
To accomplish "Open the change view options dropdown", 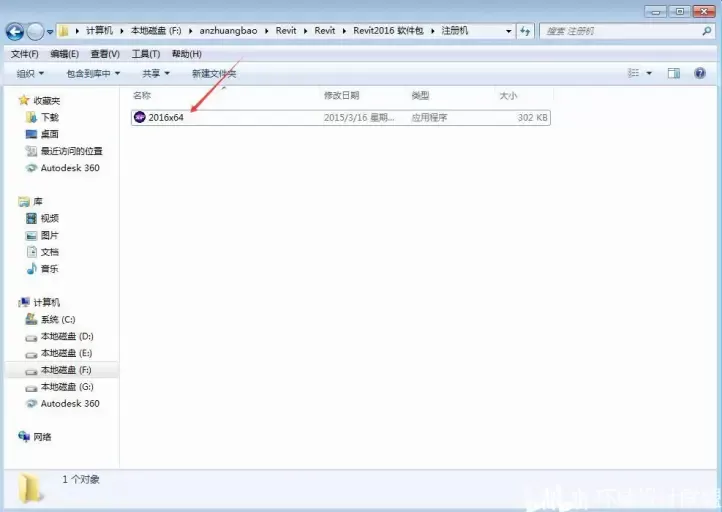I will tap(649, 73).
